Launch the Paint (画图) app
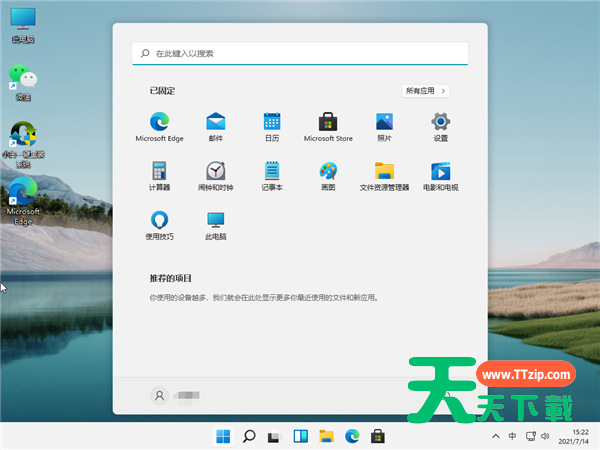 pyautogui.click(x=328, y=176)
